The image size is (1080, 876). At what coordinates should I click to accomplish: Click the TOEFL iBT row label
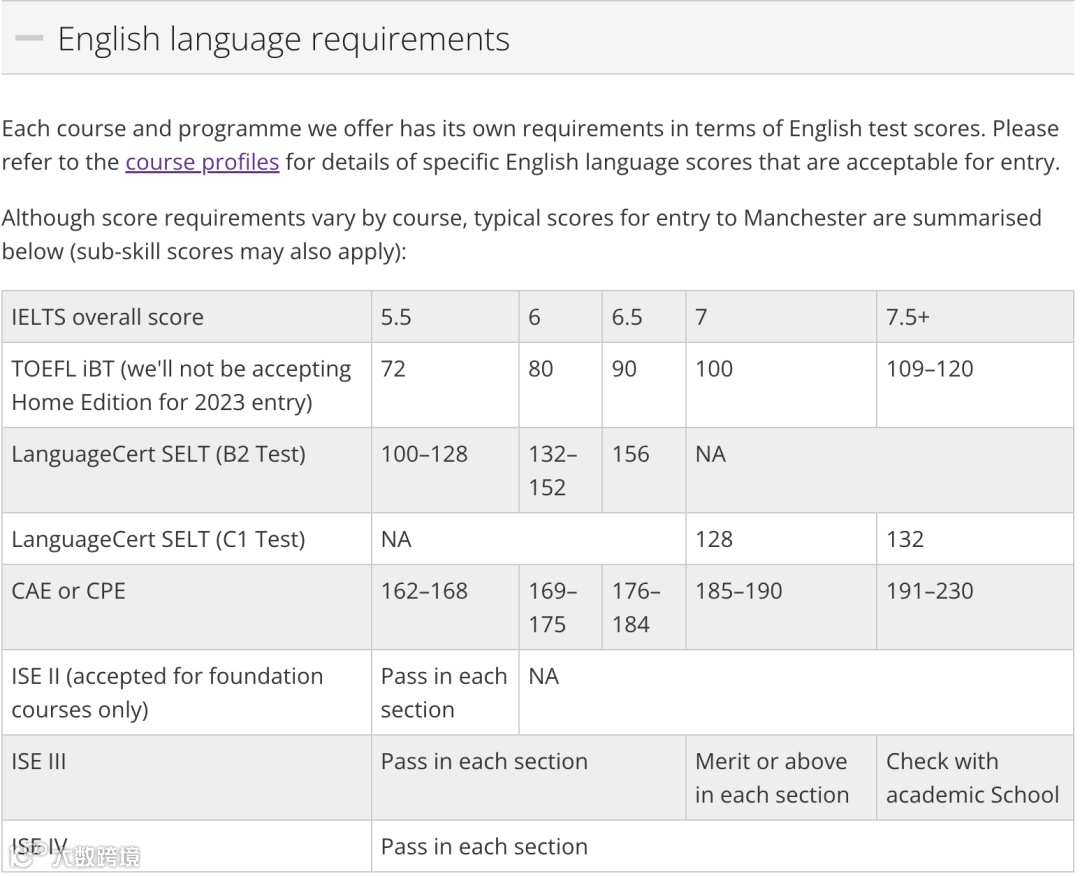pyautogui.click(x=181, y=385)
